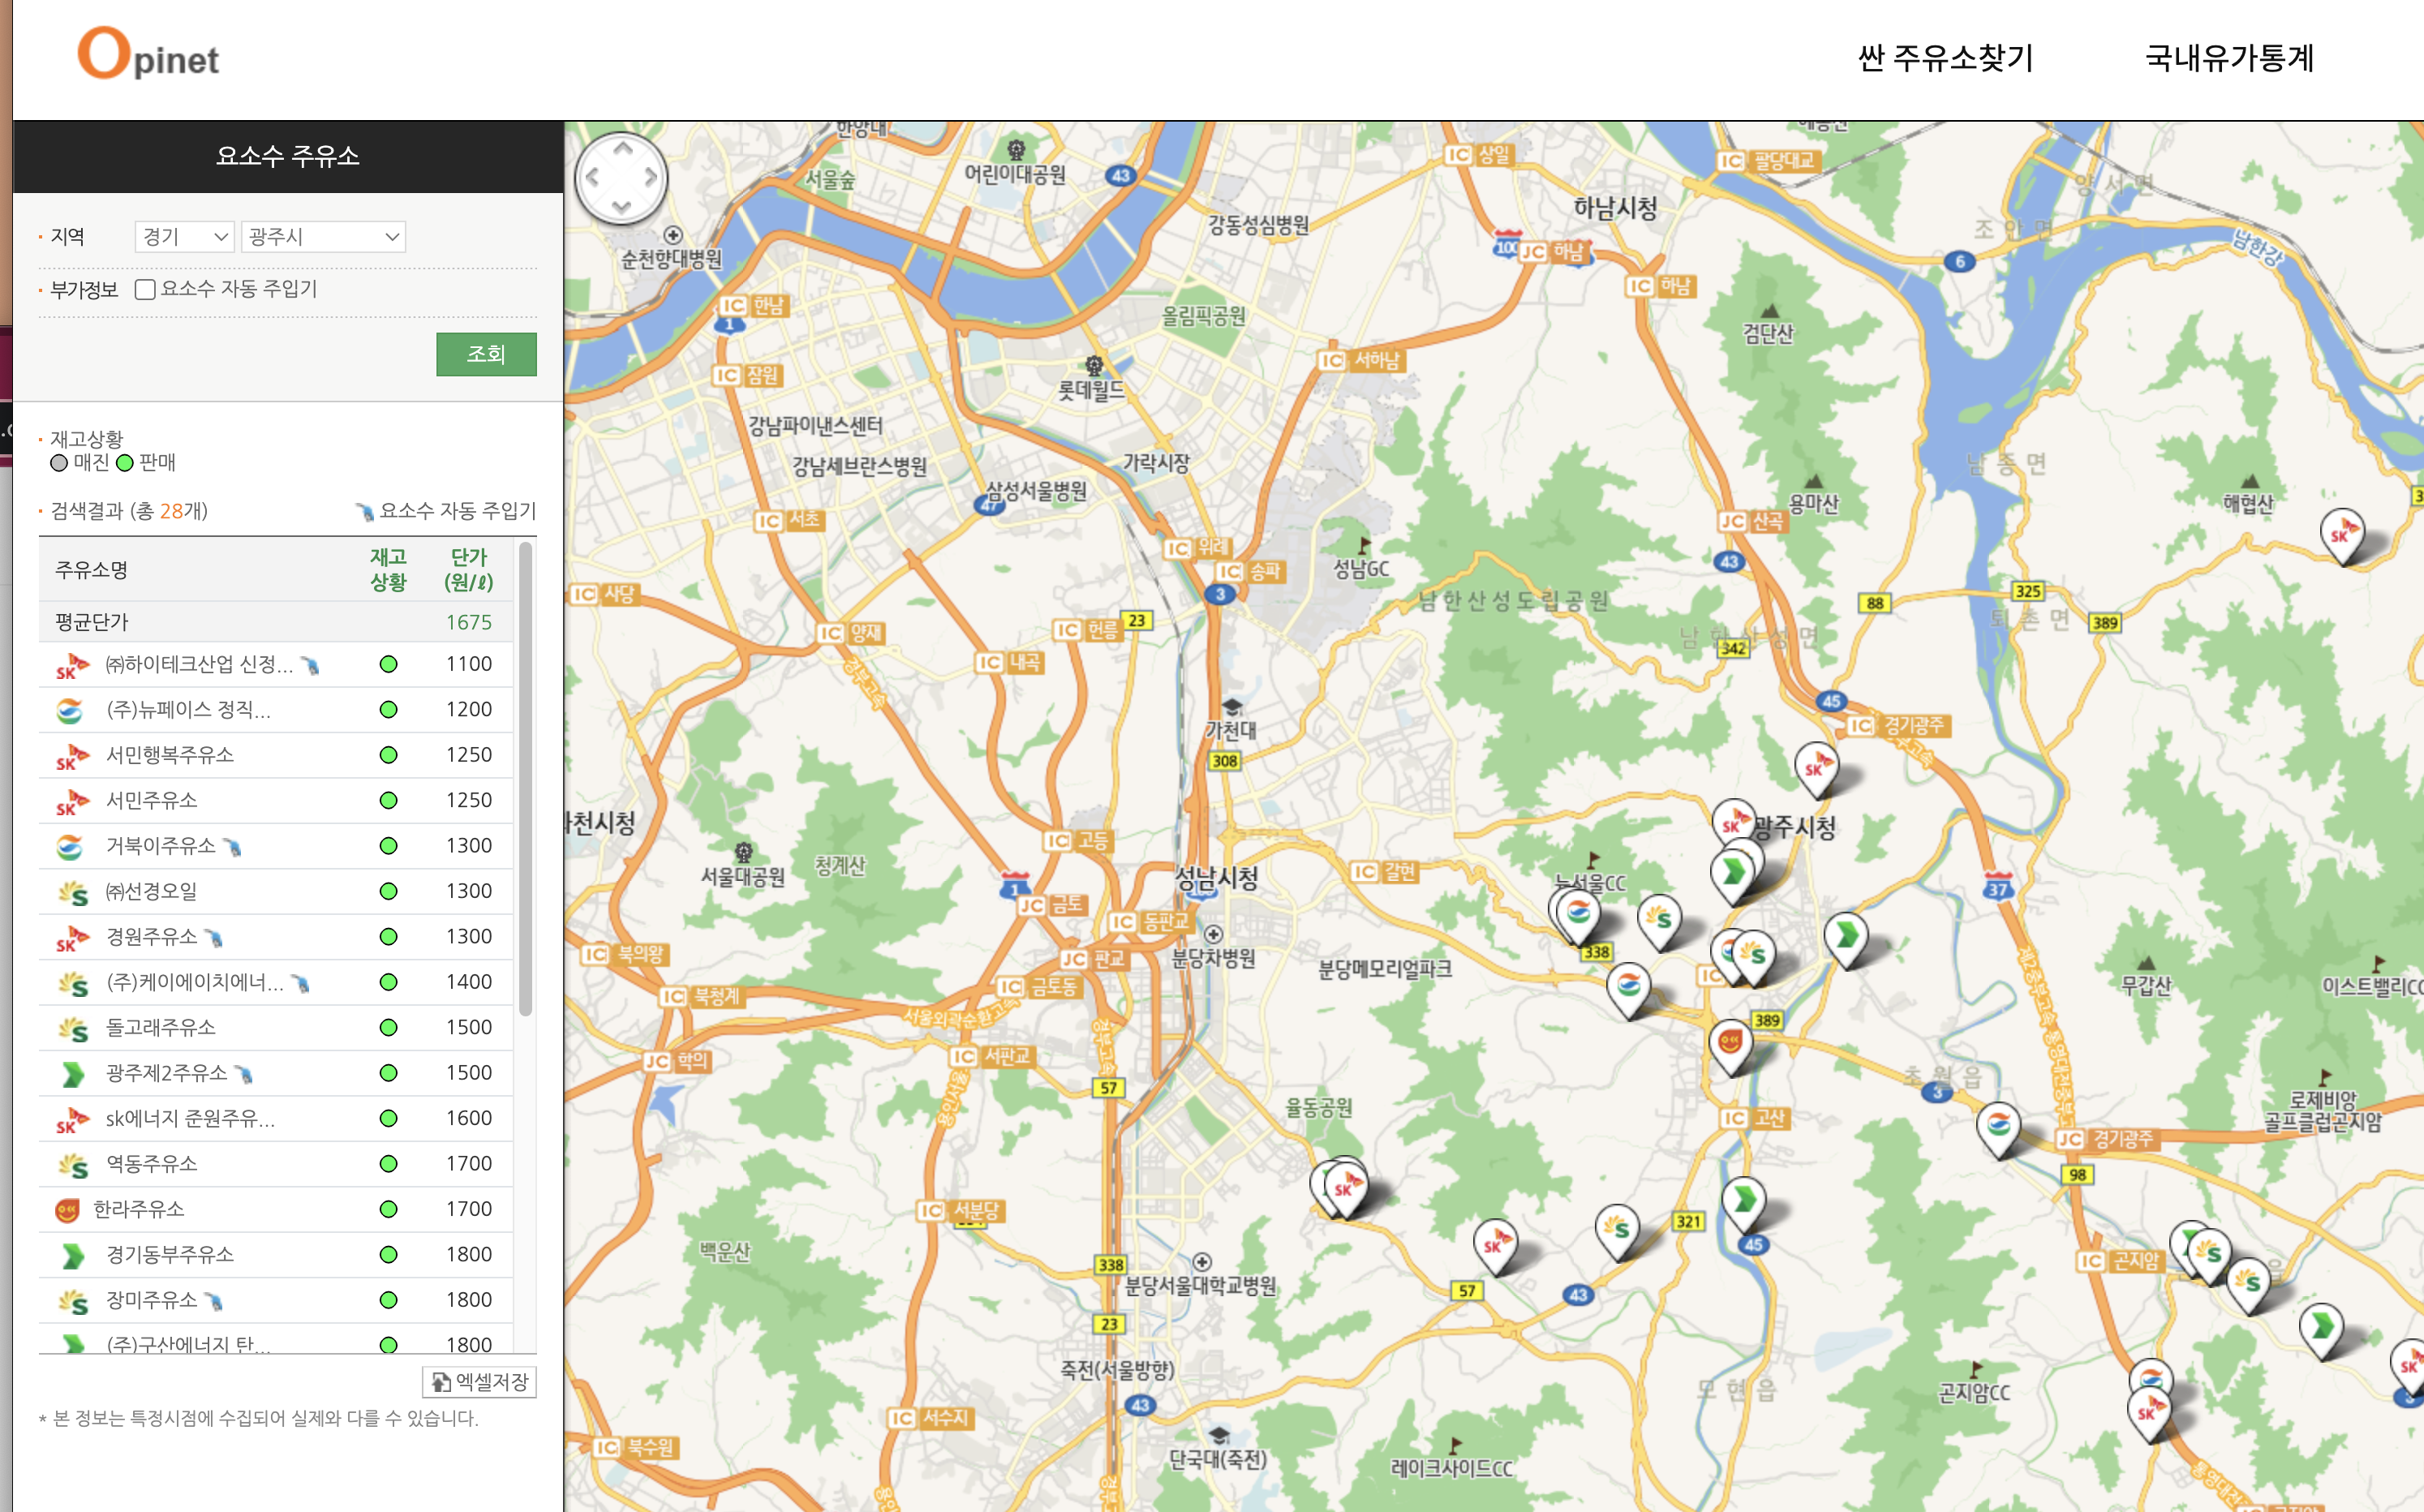This screenshot has height=1512, width=2424.
Task: Click marker near 경기광주 JC
Action: (1997, 1126)
